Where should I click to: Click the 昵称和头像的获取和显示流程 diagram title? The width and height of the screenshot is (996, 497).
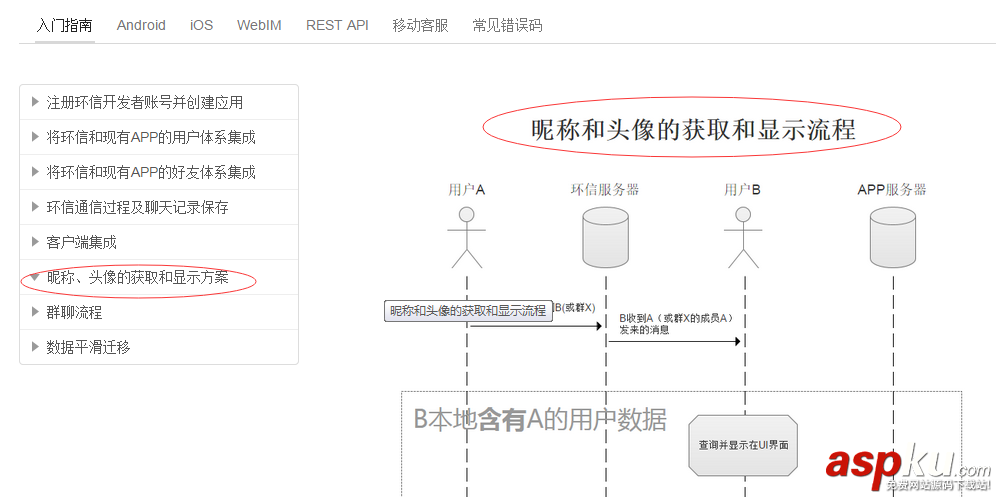click(x=693, y=130)
